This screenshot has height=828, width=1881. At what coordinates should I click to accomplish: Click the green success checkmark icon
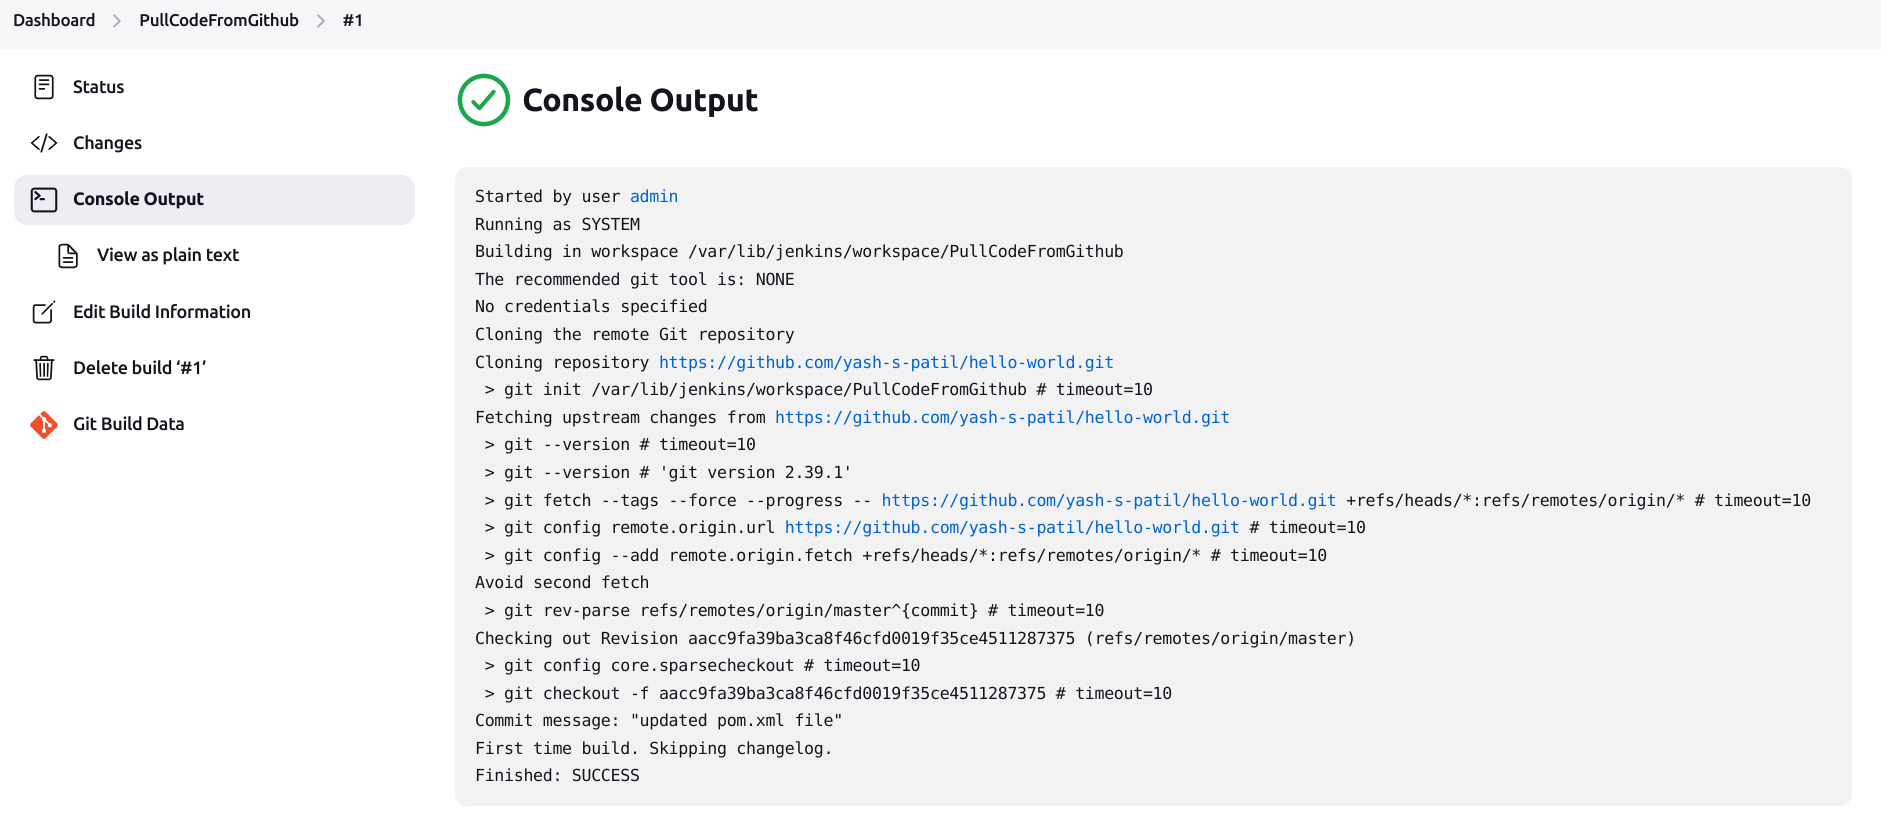pyautogui.click(x=482, y=100)
